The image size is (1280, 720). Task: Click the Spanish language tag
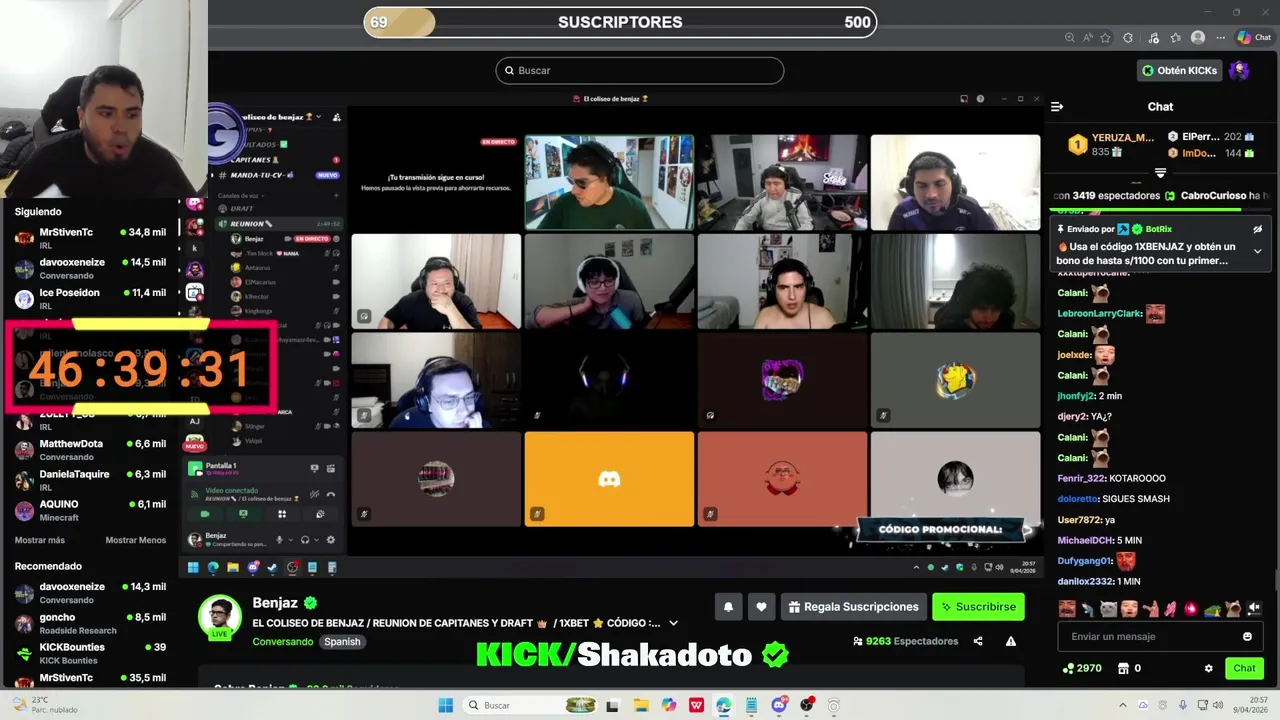pyautogui.click(x=342, y=642)
